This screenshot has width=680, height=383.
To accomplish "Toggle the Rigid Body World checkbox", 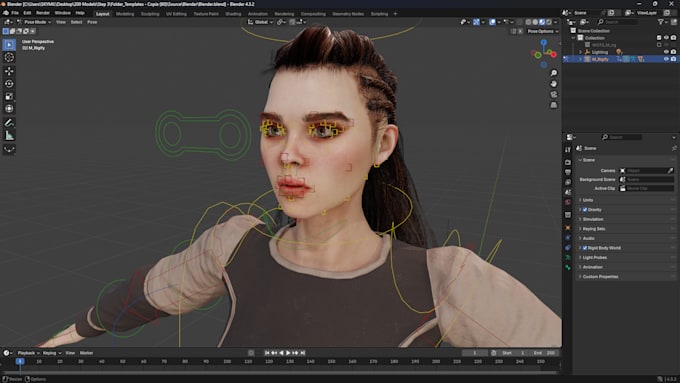I will [585, 248].
